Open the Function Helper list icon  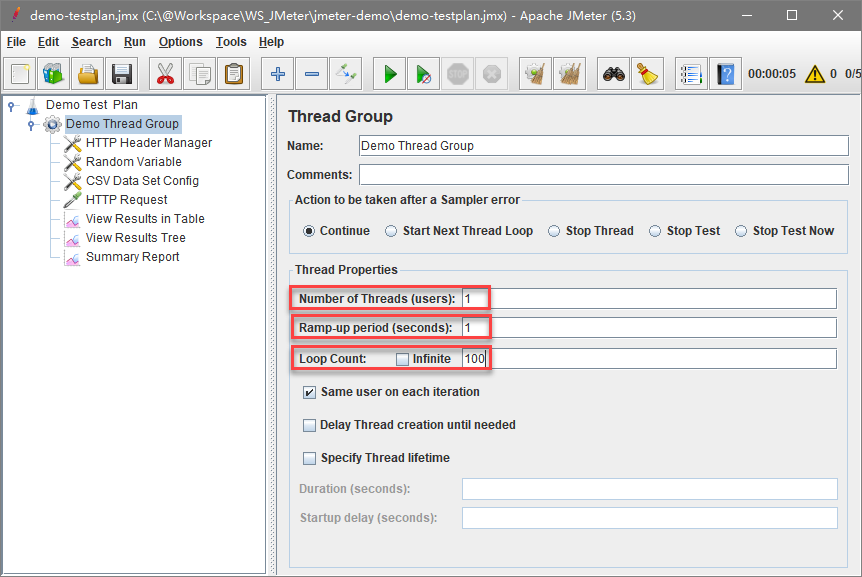click(x=692, y=74)
